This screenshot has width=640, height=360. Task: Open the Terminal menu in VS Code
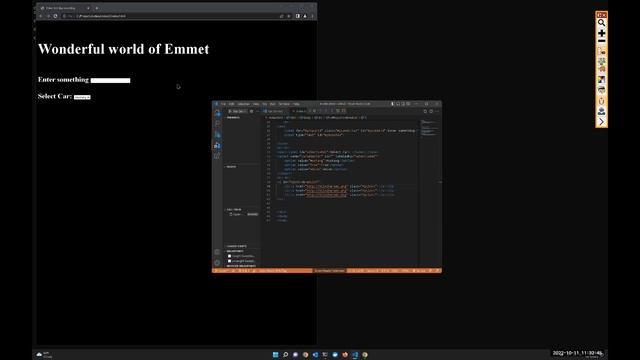pos(284,104)
